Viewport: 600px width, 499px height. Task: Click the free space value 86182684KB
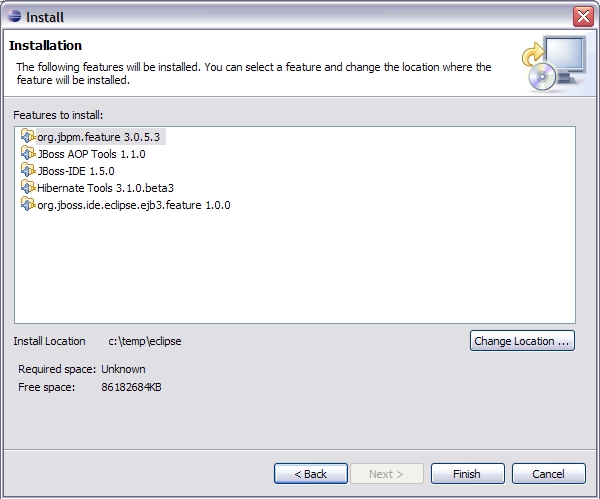[x=131, y=387]
